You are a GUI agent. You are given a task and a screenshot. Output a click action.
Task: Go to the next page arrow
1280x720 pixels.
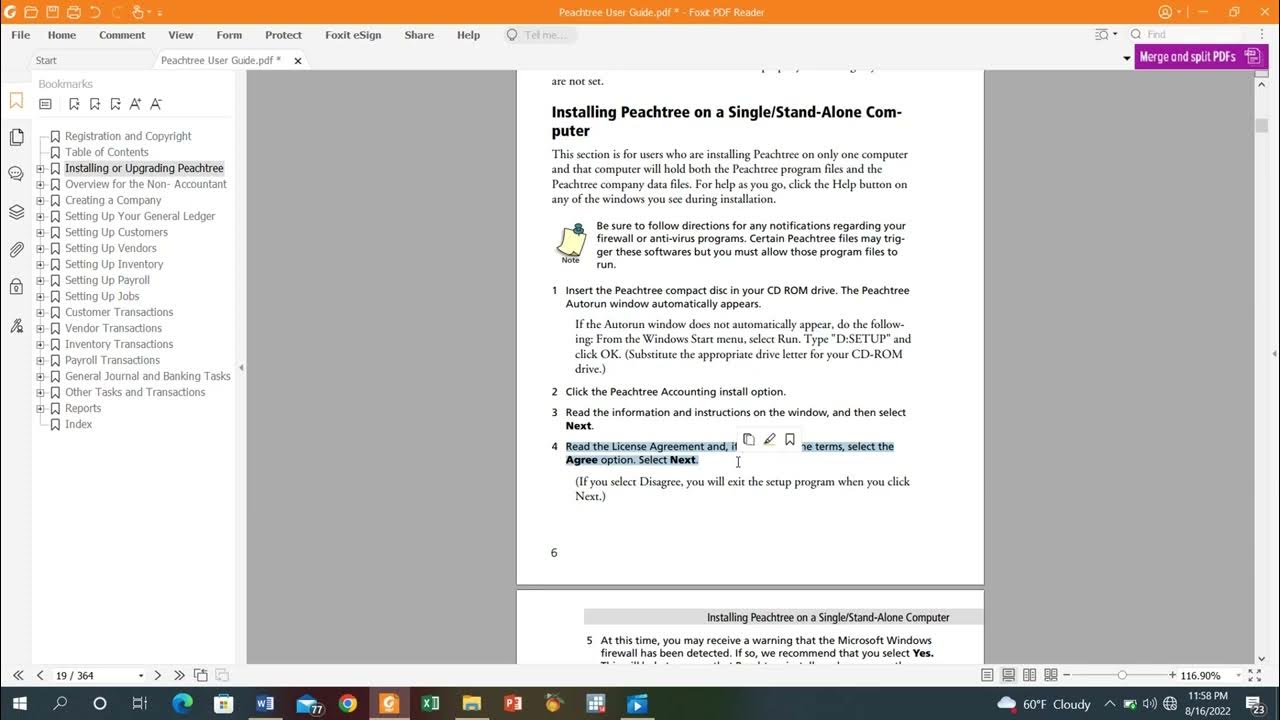(x=158, y=676)
